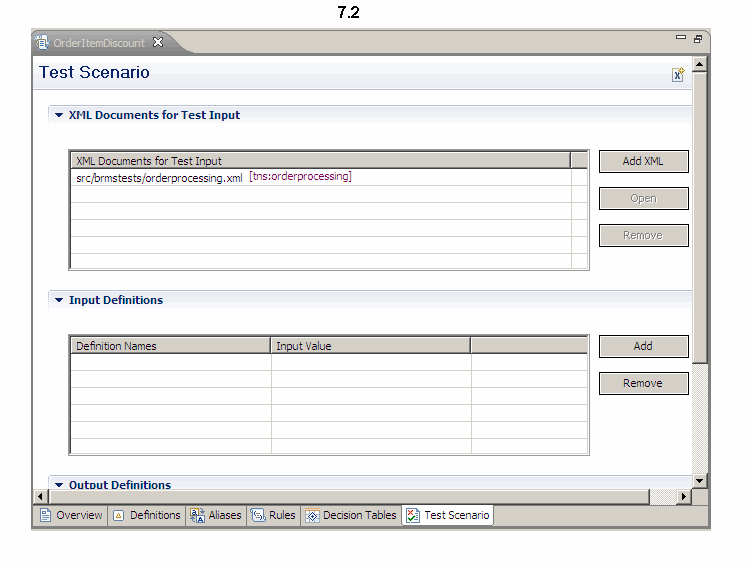The width and height of the screenshot is (753, 566).
Task: Click the new test scenario icon in header
Action: [677, 74]
